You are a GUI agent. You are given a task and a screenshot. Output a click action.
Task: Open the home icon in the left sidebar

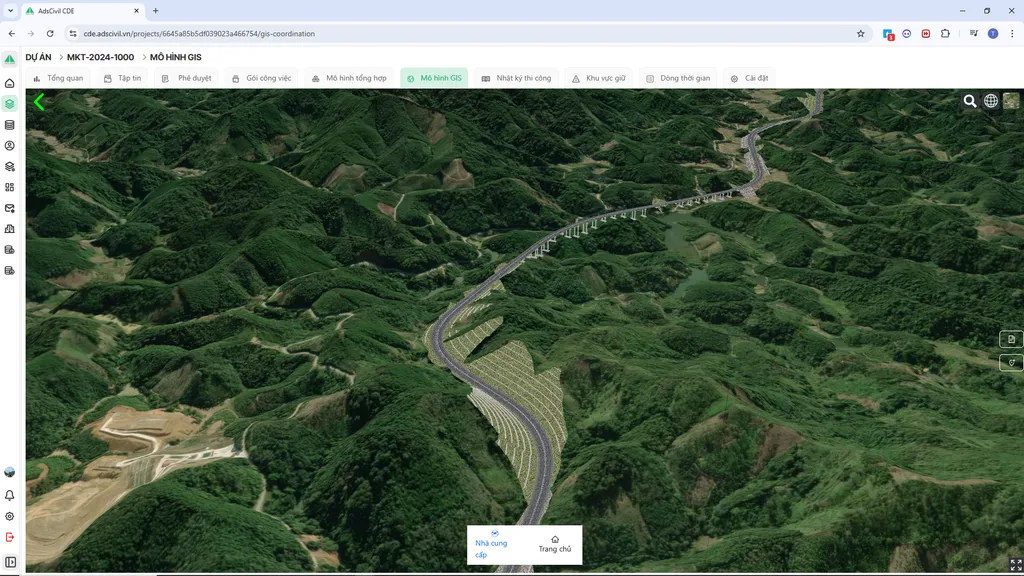click(x=10, y=83)
